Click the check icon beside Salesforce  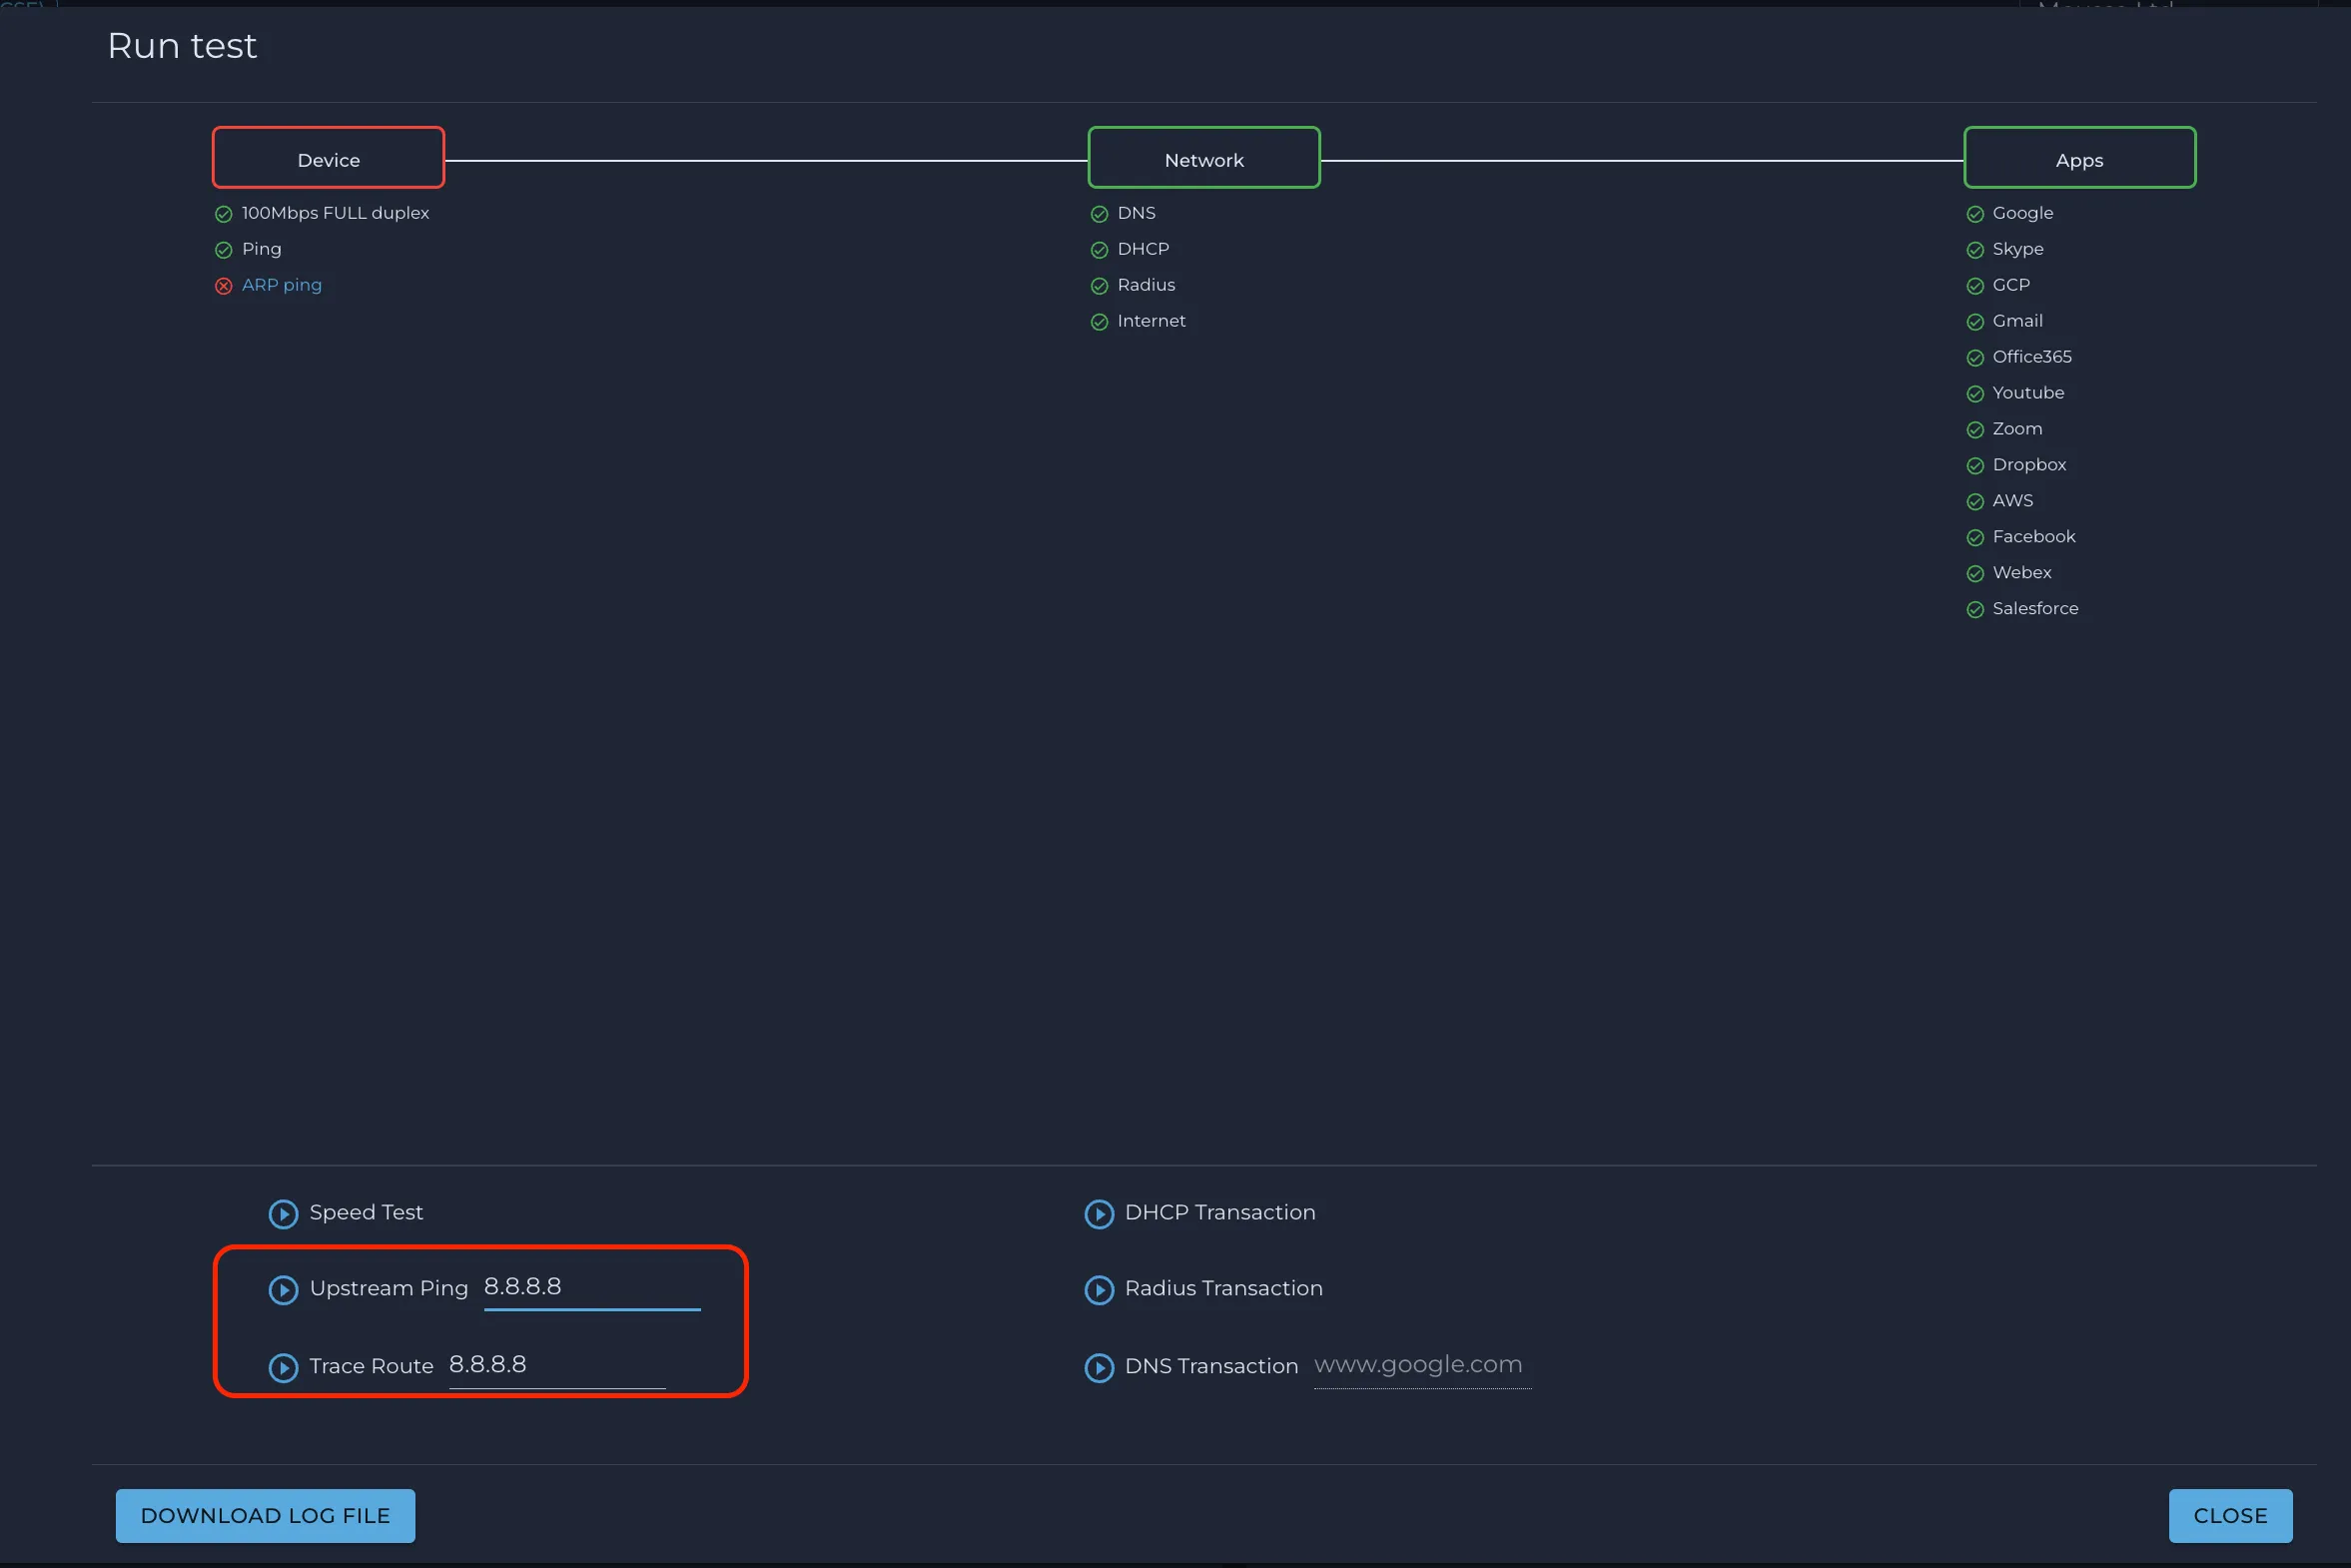(1975, 610)
